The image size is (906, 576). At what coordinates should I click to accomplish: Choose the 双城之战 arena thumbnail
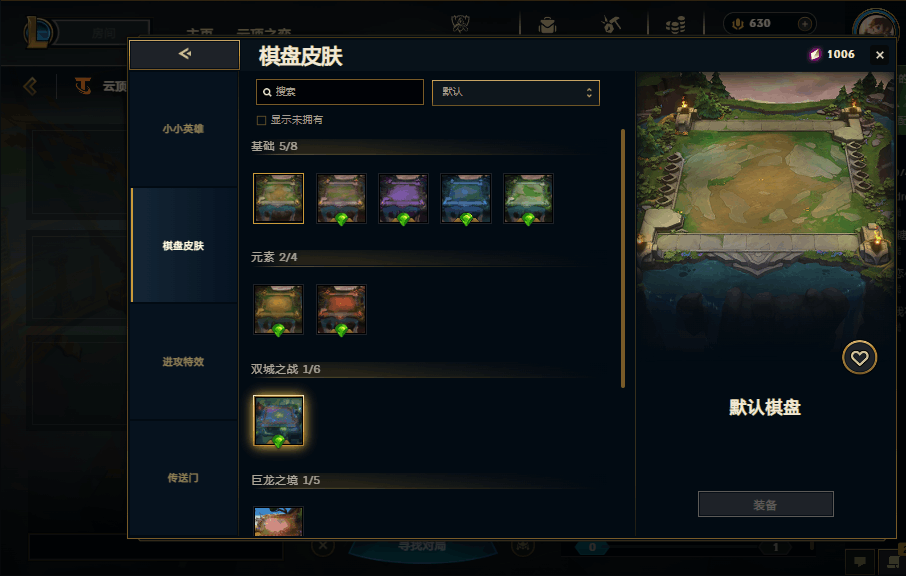tap(279, 421)
